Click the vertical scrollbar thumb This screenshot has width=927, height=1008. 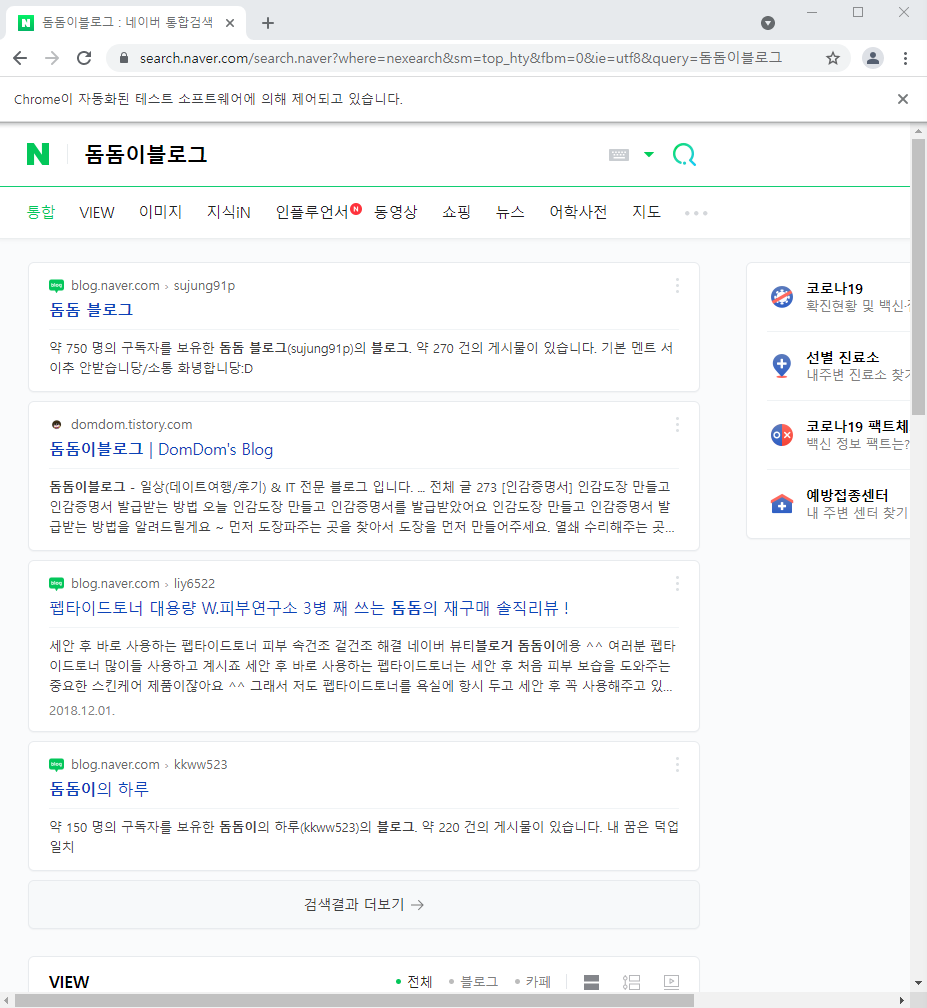919,276
